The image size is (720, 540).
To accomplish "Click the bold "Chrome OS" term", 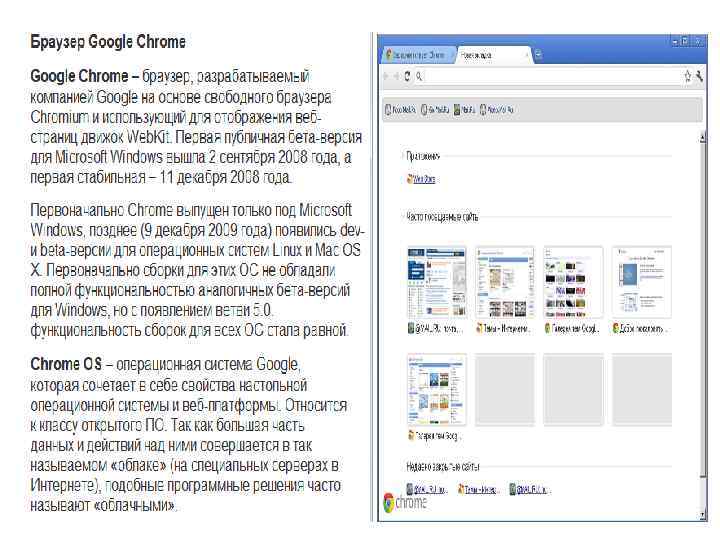I will pyautogui.click(x=66, y=364).
